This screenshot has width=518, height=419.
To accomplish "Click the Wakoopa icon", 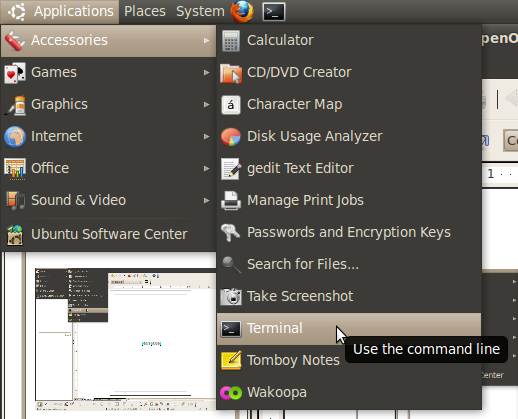I will 231,392.
